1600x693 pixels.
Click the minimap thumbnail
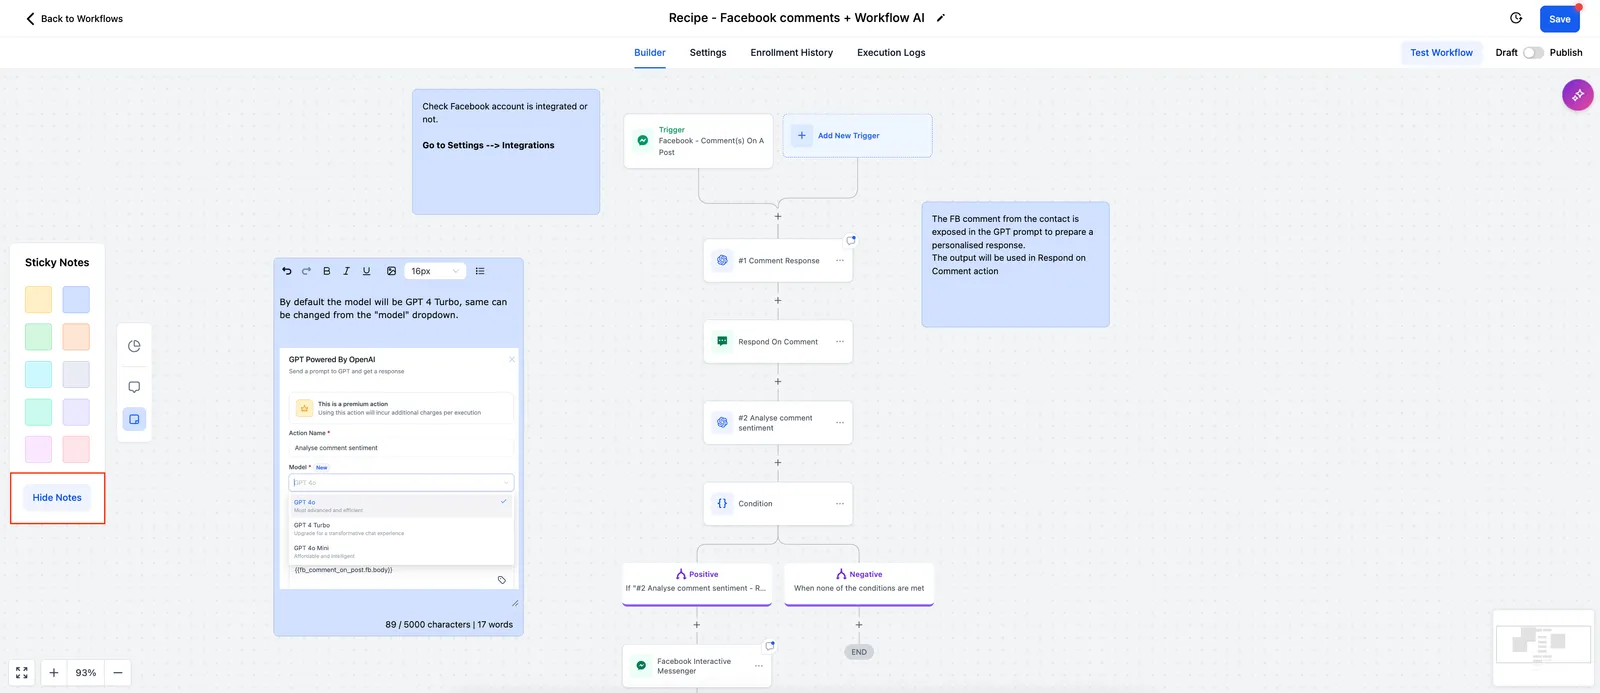[x=1543, y=647]
